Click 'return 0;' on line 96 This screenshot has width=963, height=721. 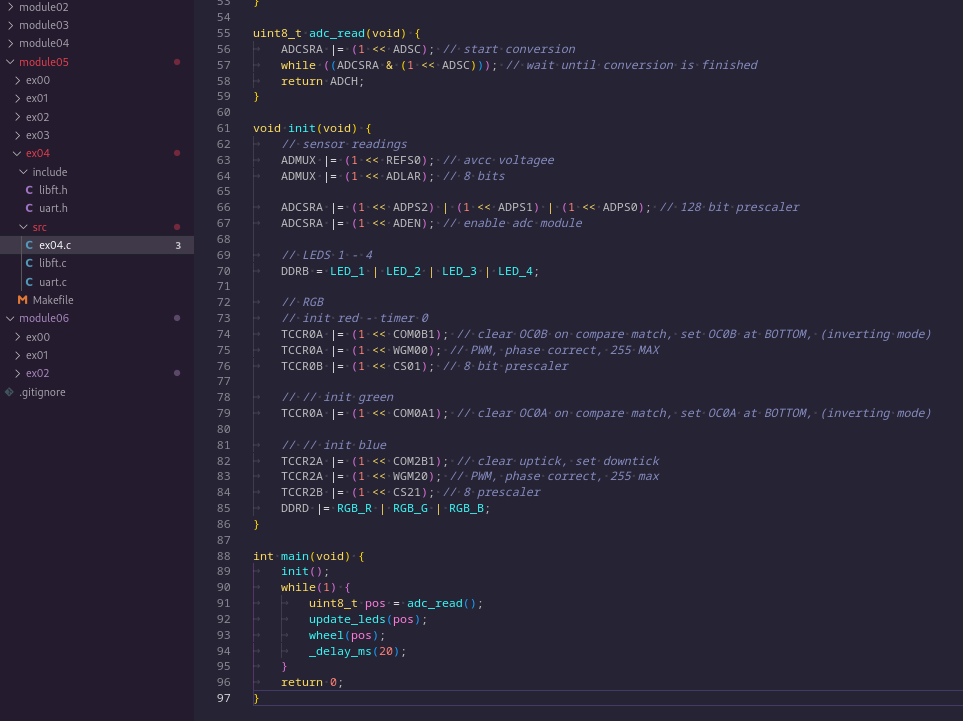coord(312,682)
